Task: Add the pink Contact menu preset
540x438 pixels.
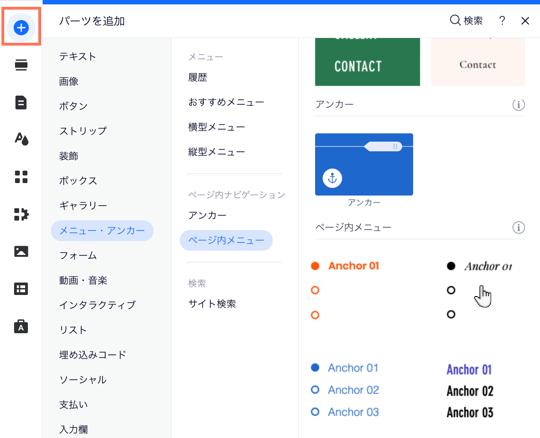Action: (x=478, y=62)
